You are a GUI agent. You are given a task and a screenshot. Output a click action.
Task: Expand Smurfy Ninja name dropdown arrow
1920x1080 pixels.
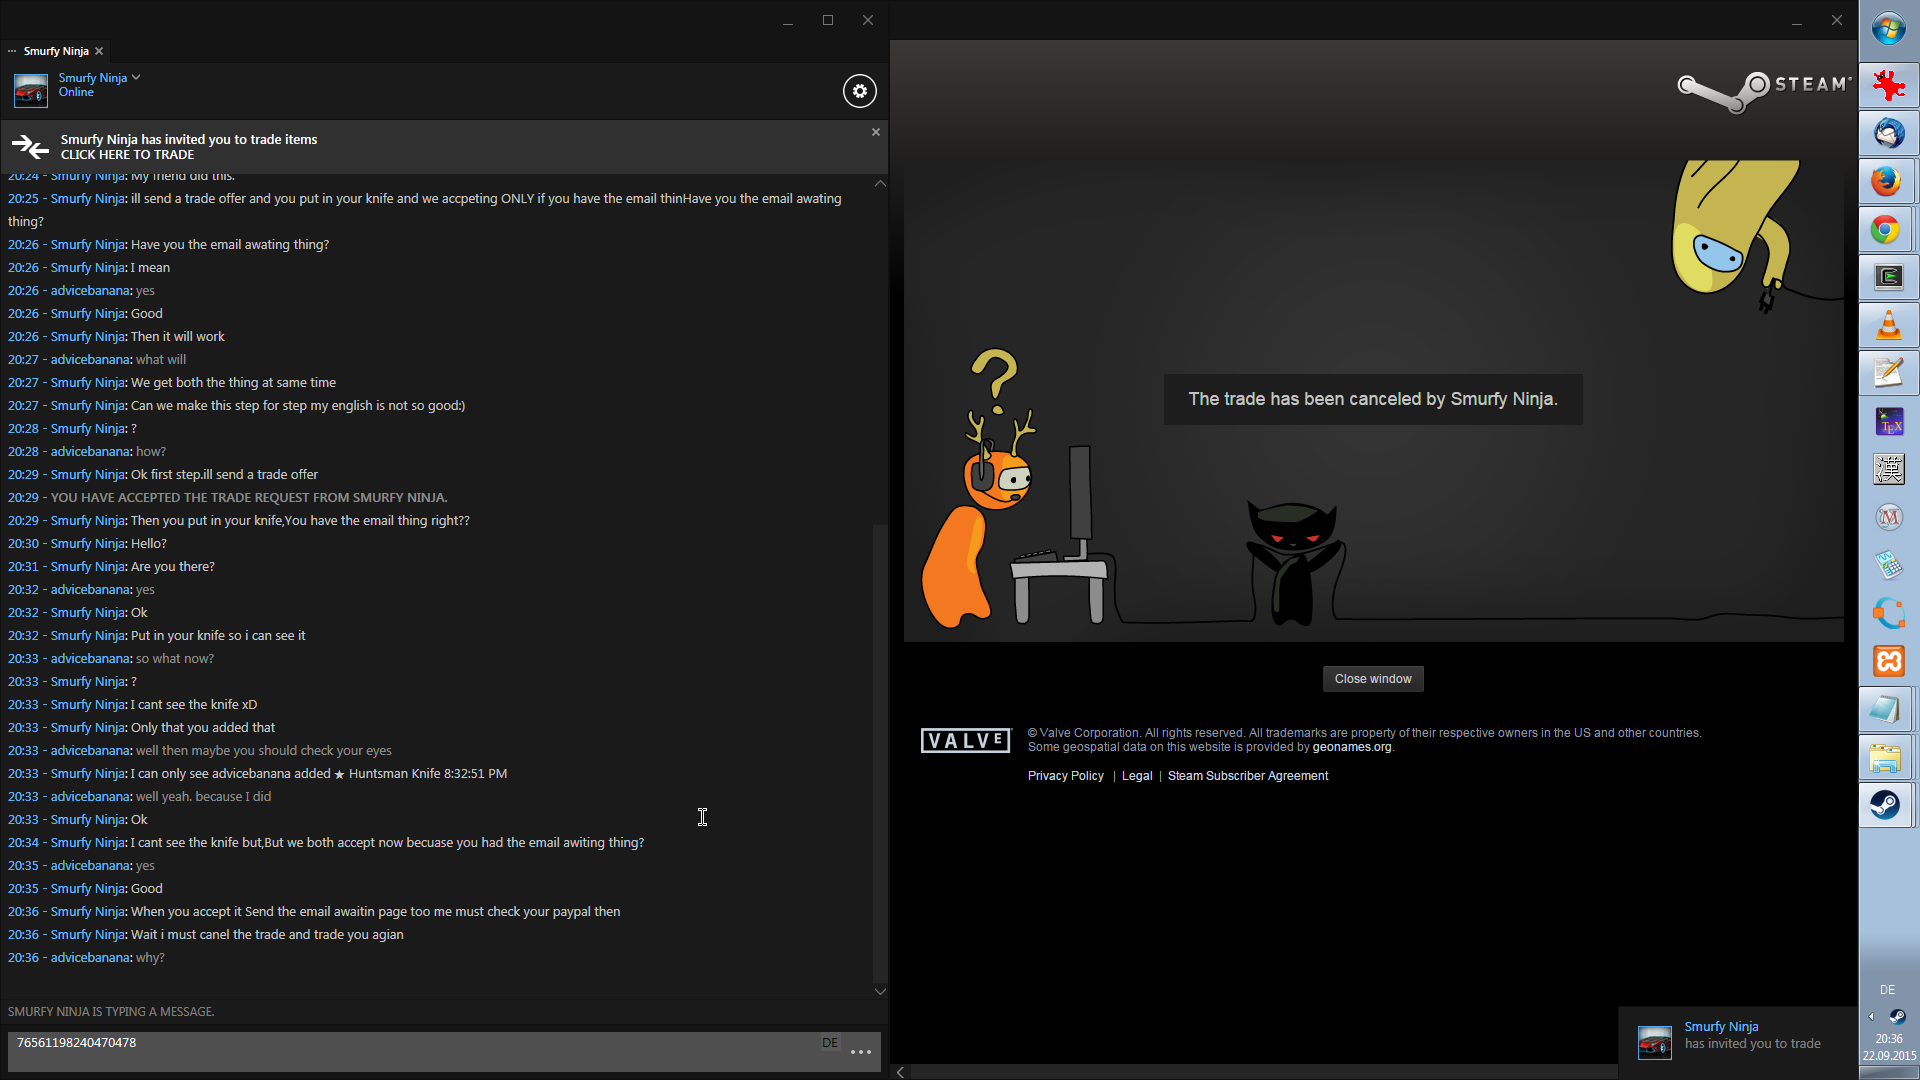point(136,77)
